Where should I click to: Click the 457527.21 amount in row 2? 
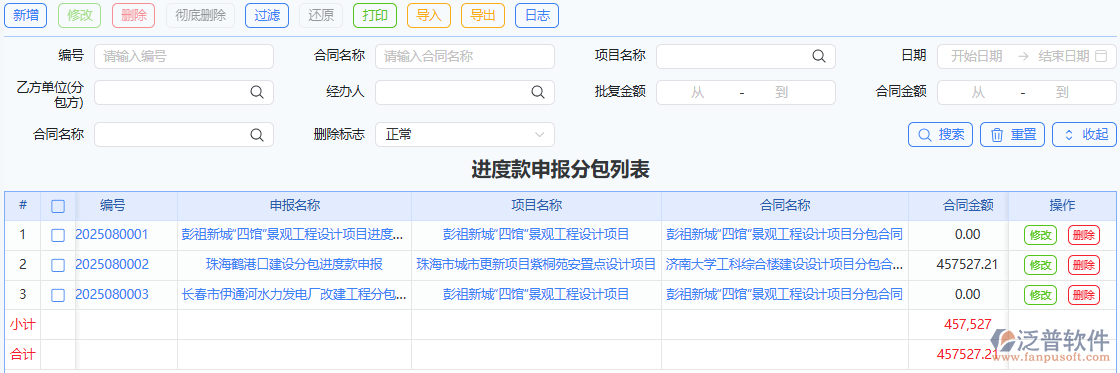coord(966,264)
